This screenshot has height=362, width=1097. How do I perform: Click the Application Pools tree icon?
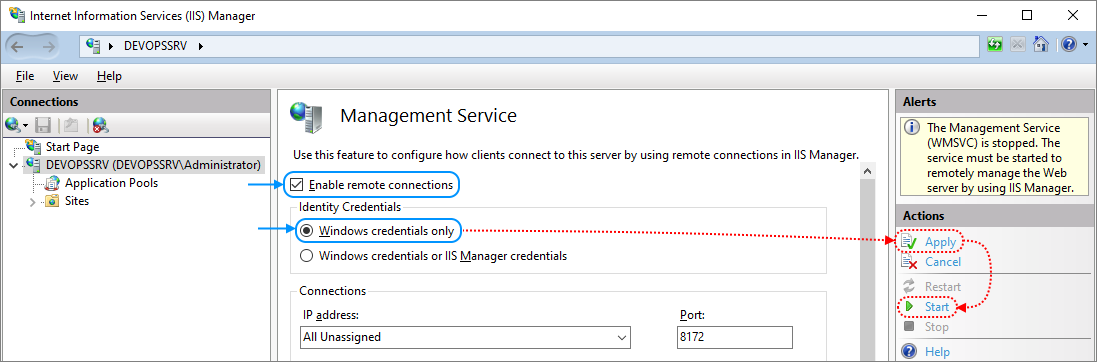[x=53, y=183]
